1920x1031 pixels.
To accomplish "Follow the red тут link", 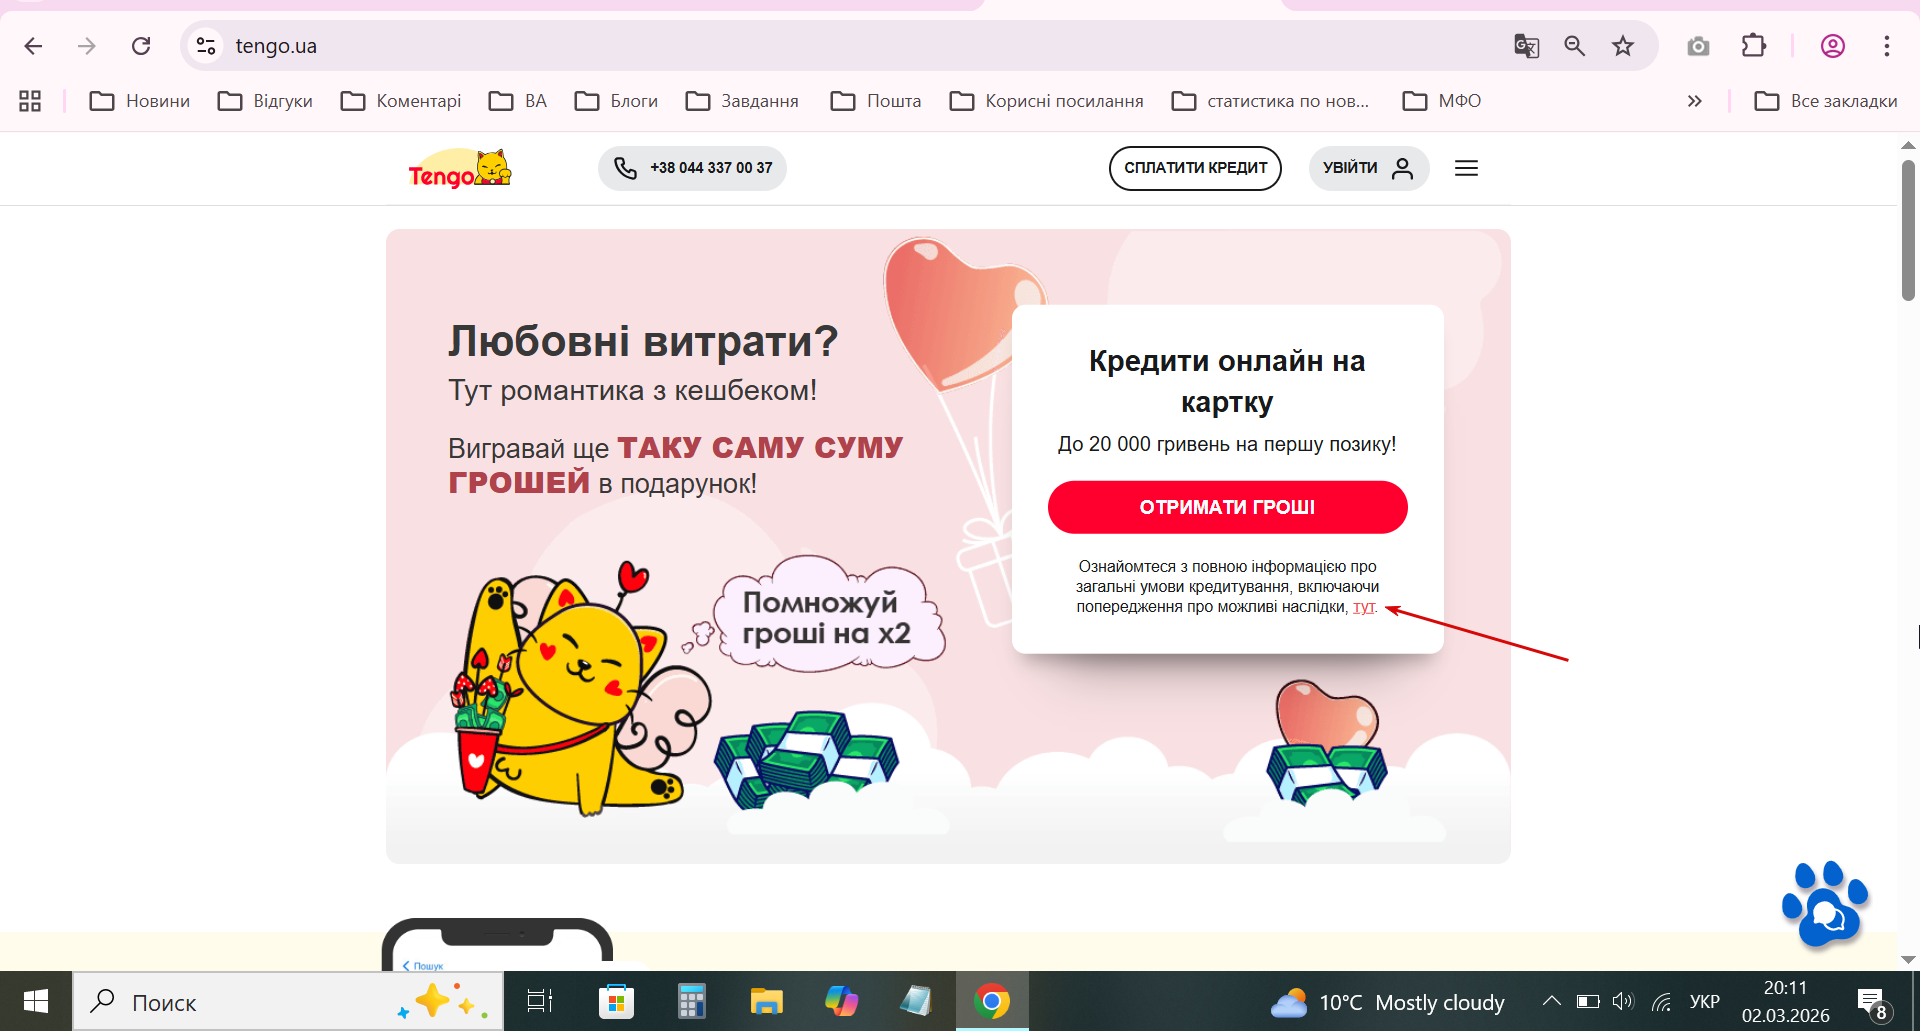I will [x=1364, y=607].
